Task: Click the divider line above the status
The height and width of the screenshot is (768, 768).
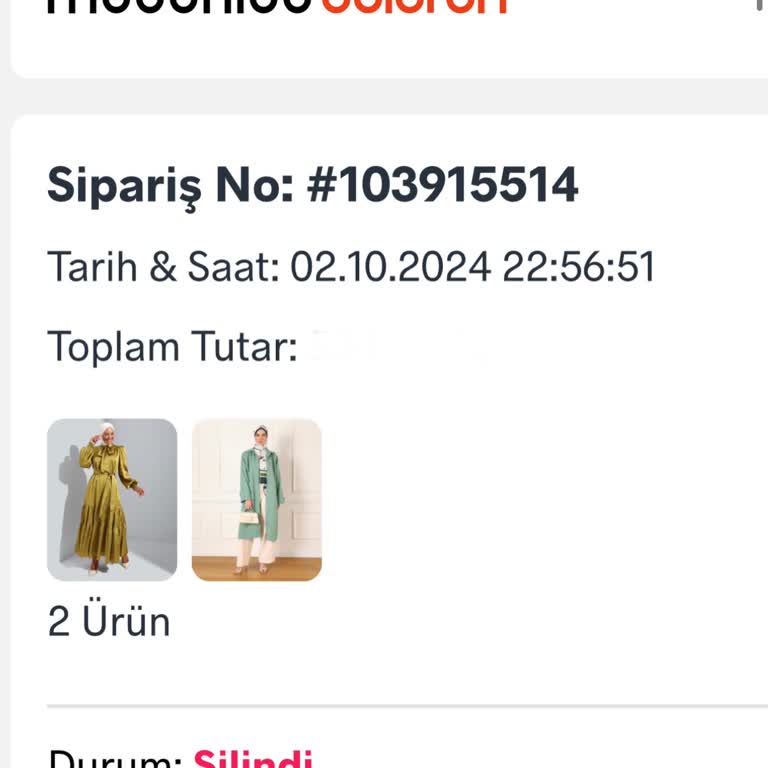Action: 400,706
